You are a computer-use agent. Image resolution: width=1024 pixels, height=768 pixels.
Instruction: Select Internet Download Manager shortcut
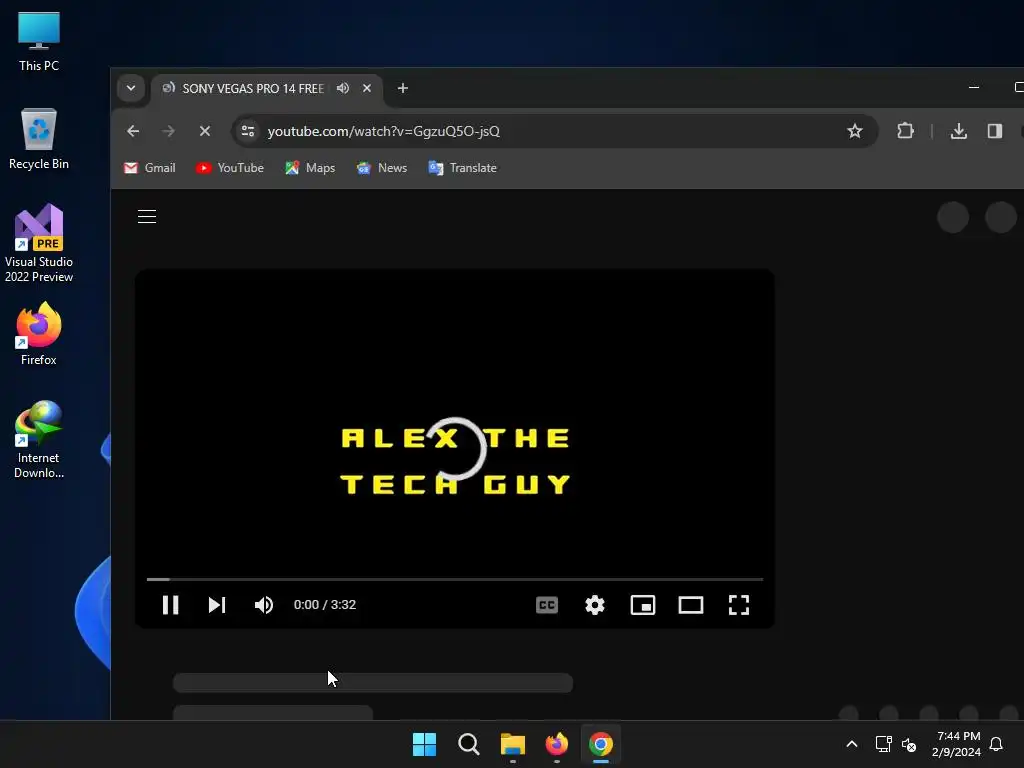click(39, 440)
